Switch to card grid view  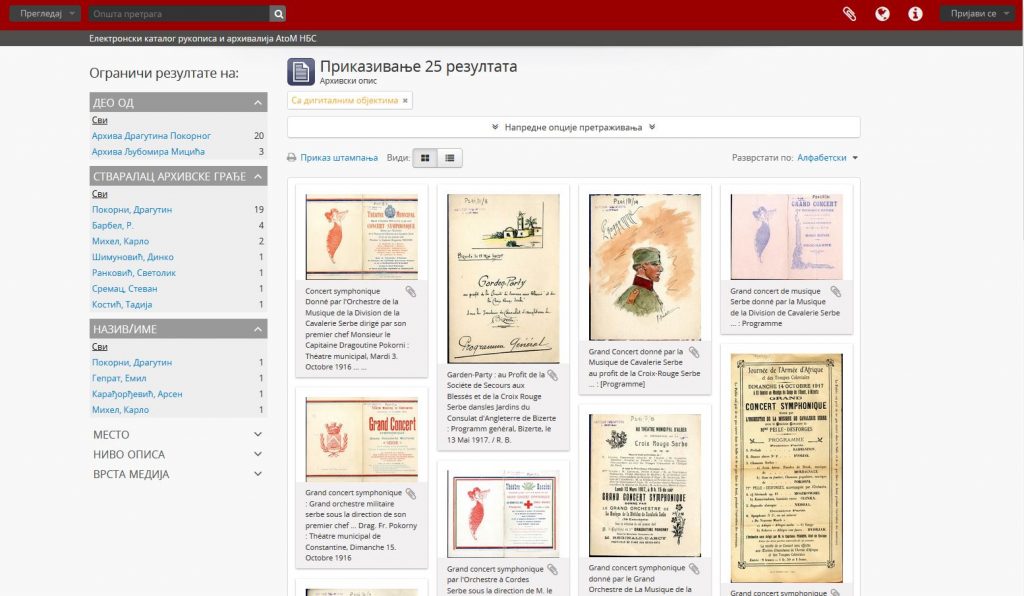425,158
